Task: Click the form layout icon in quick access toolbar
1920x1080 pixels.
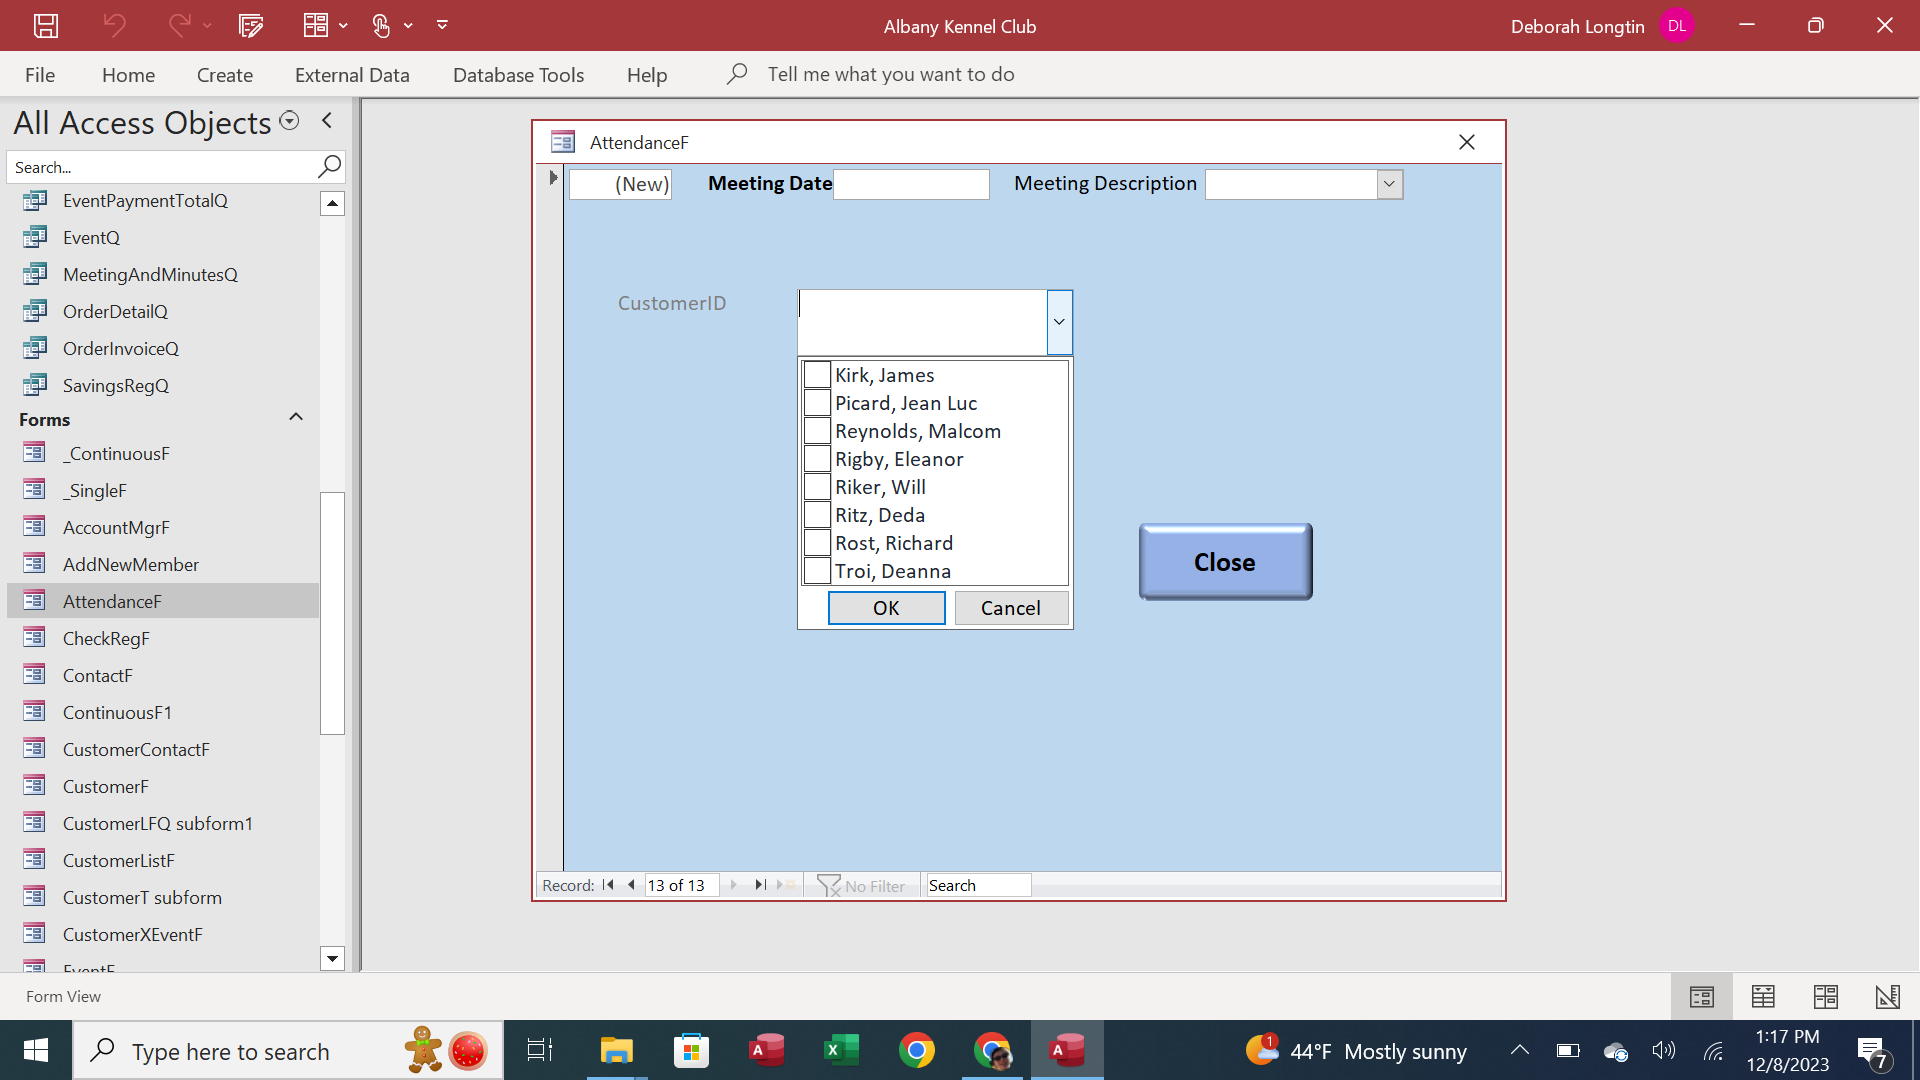Action: pyautogui.click(x=316, y=26)
